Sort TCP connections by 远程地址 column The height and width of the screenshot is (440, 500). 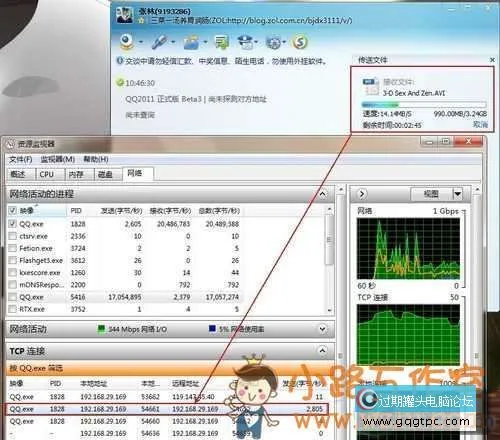pyautogui.click(x=185, y=384)
